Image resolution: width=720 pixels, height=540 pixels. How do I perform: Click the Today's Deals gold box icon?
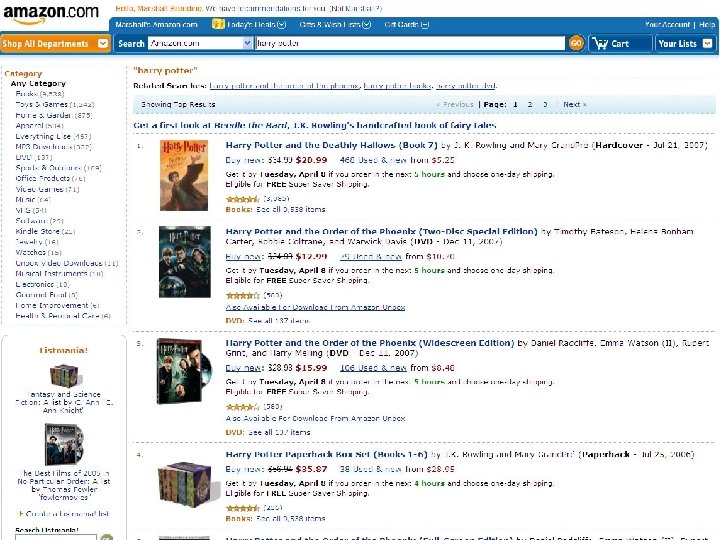[x=218, y=24]
